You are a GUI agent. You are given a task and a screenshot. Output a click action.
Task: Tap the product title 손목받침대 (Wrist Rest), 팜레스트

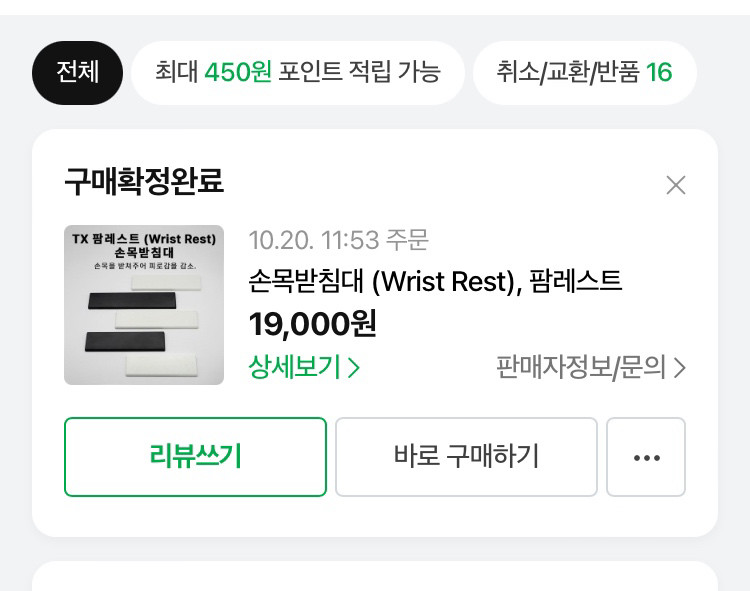click(x=435, y=282)
